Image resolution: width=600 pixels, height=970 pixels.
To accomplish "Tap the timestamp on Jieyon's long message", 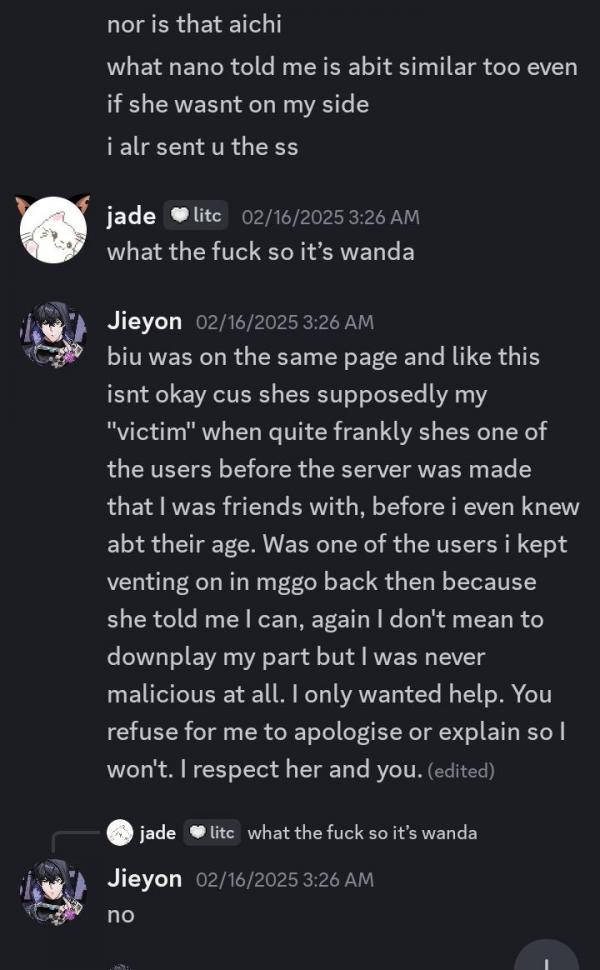I will tap(285, 322).
